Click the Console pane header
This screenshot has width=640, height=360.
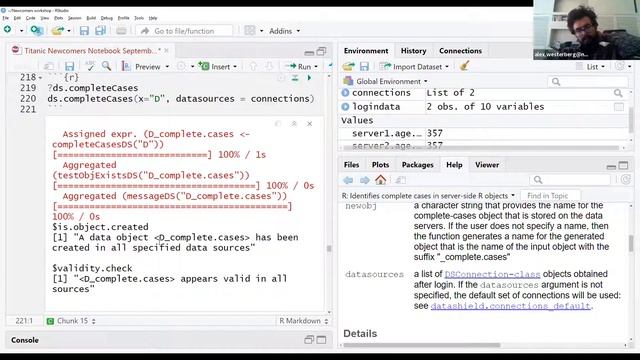point(168,340)
